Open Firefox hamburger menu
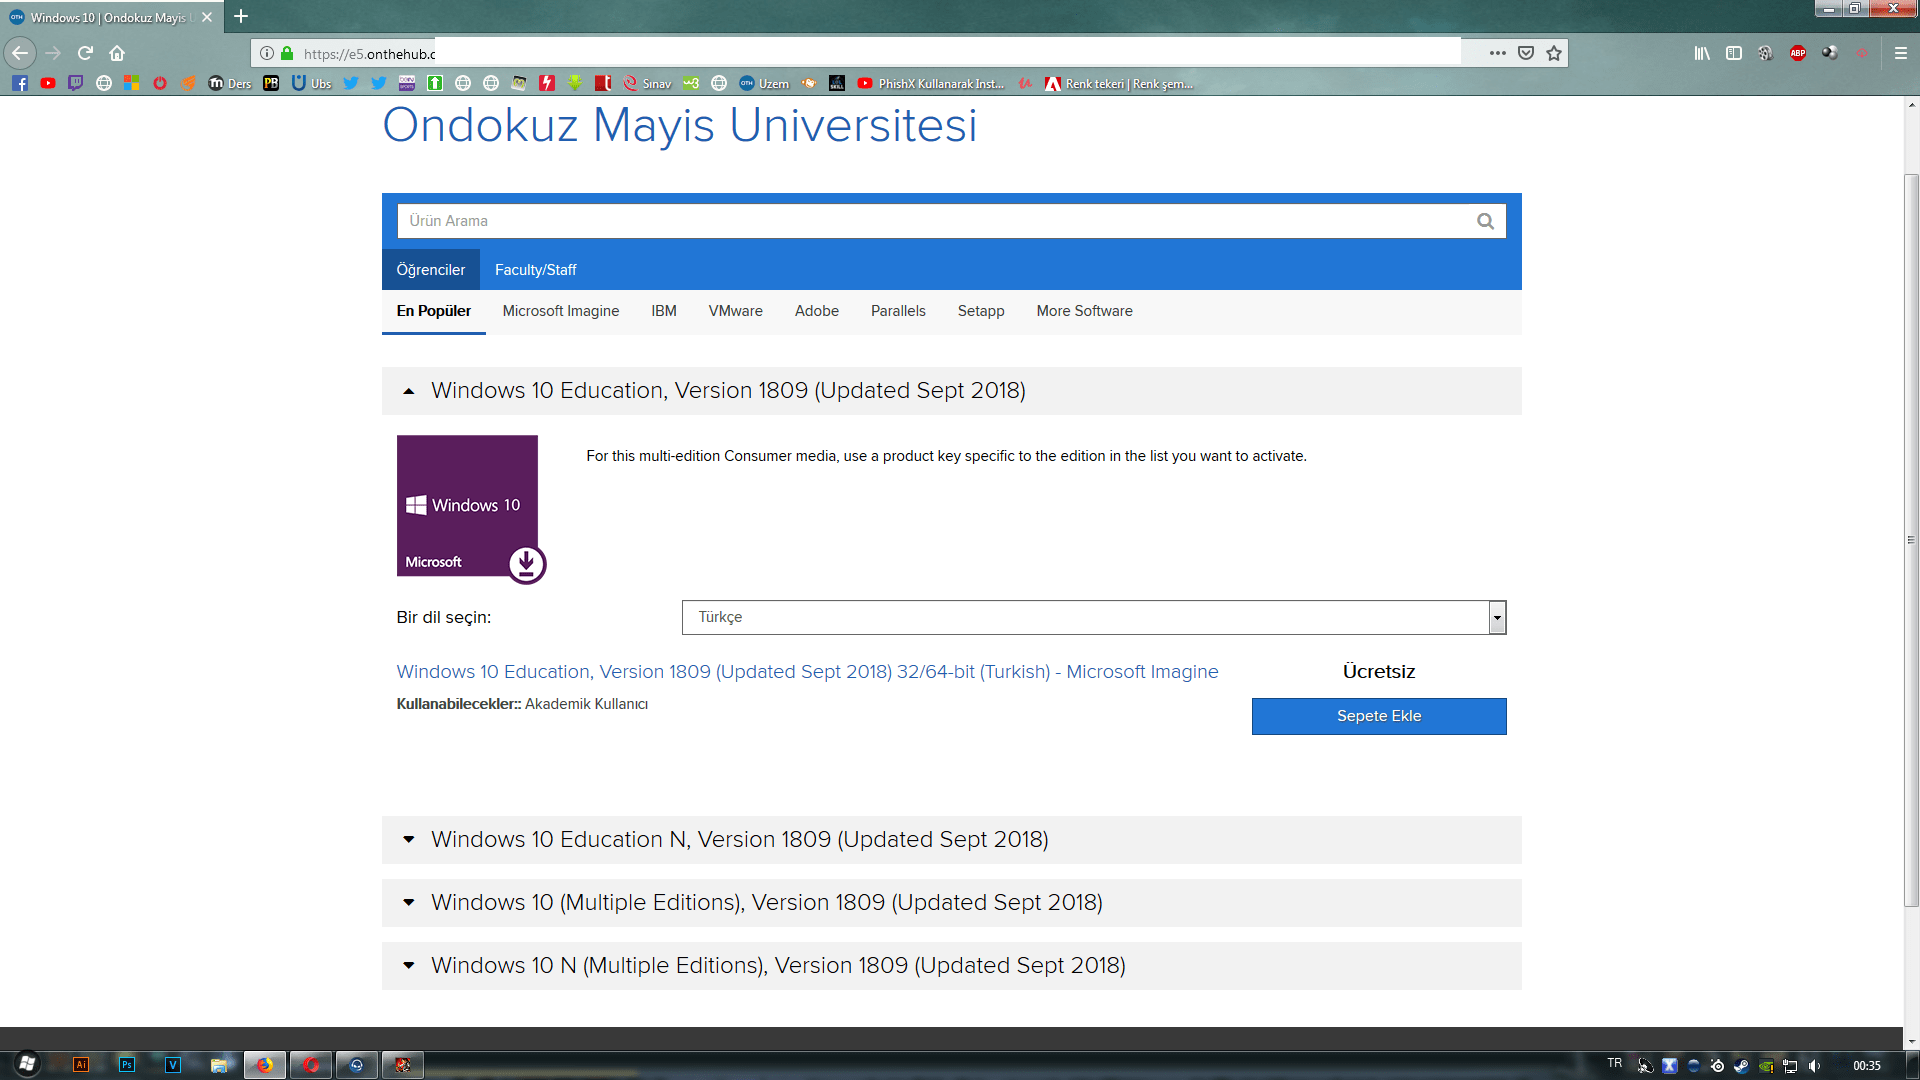The width and height of the screenshot is (1920, 1080). point(1901,53)
